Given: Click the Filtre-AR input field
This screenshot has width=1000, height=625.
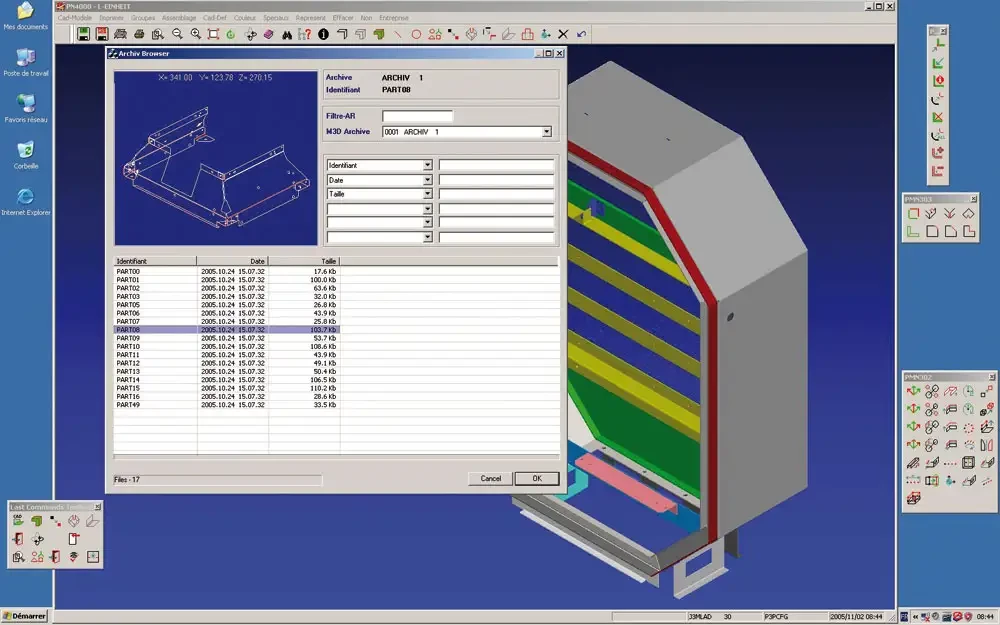Looking at the screenshot, I should (x=418, y=116).
